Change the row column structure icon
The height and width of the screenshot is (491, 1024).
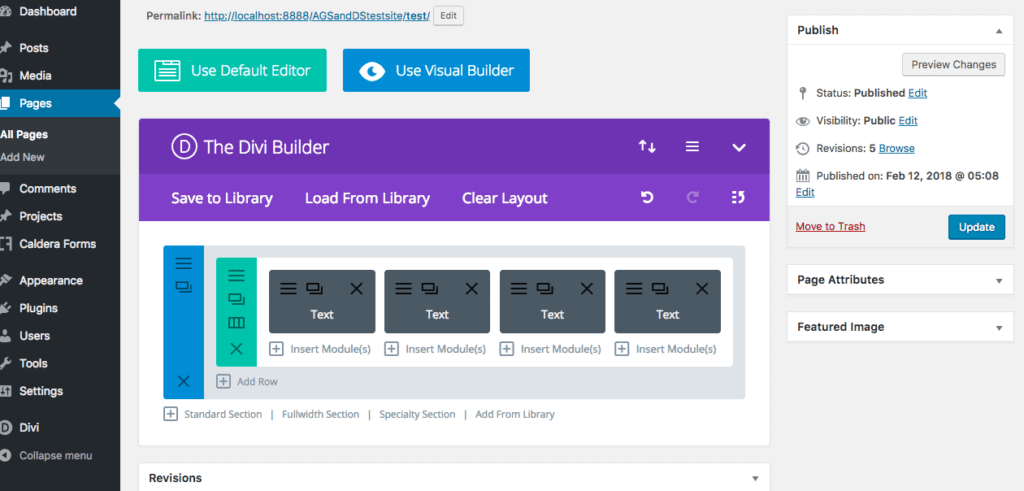[x=236, y=323]
